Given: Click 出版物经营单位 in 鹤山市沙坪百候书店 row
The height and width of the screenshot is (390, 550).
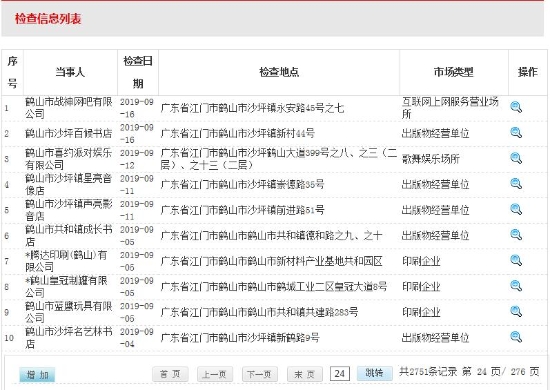Looking at the screenshot, I should pos(435,134).
